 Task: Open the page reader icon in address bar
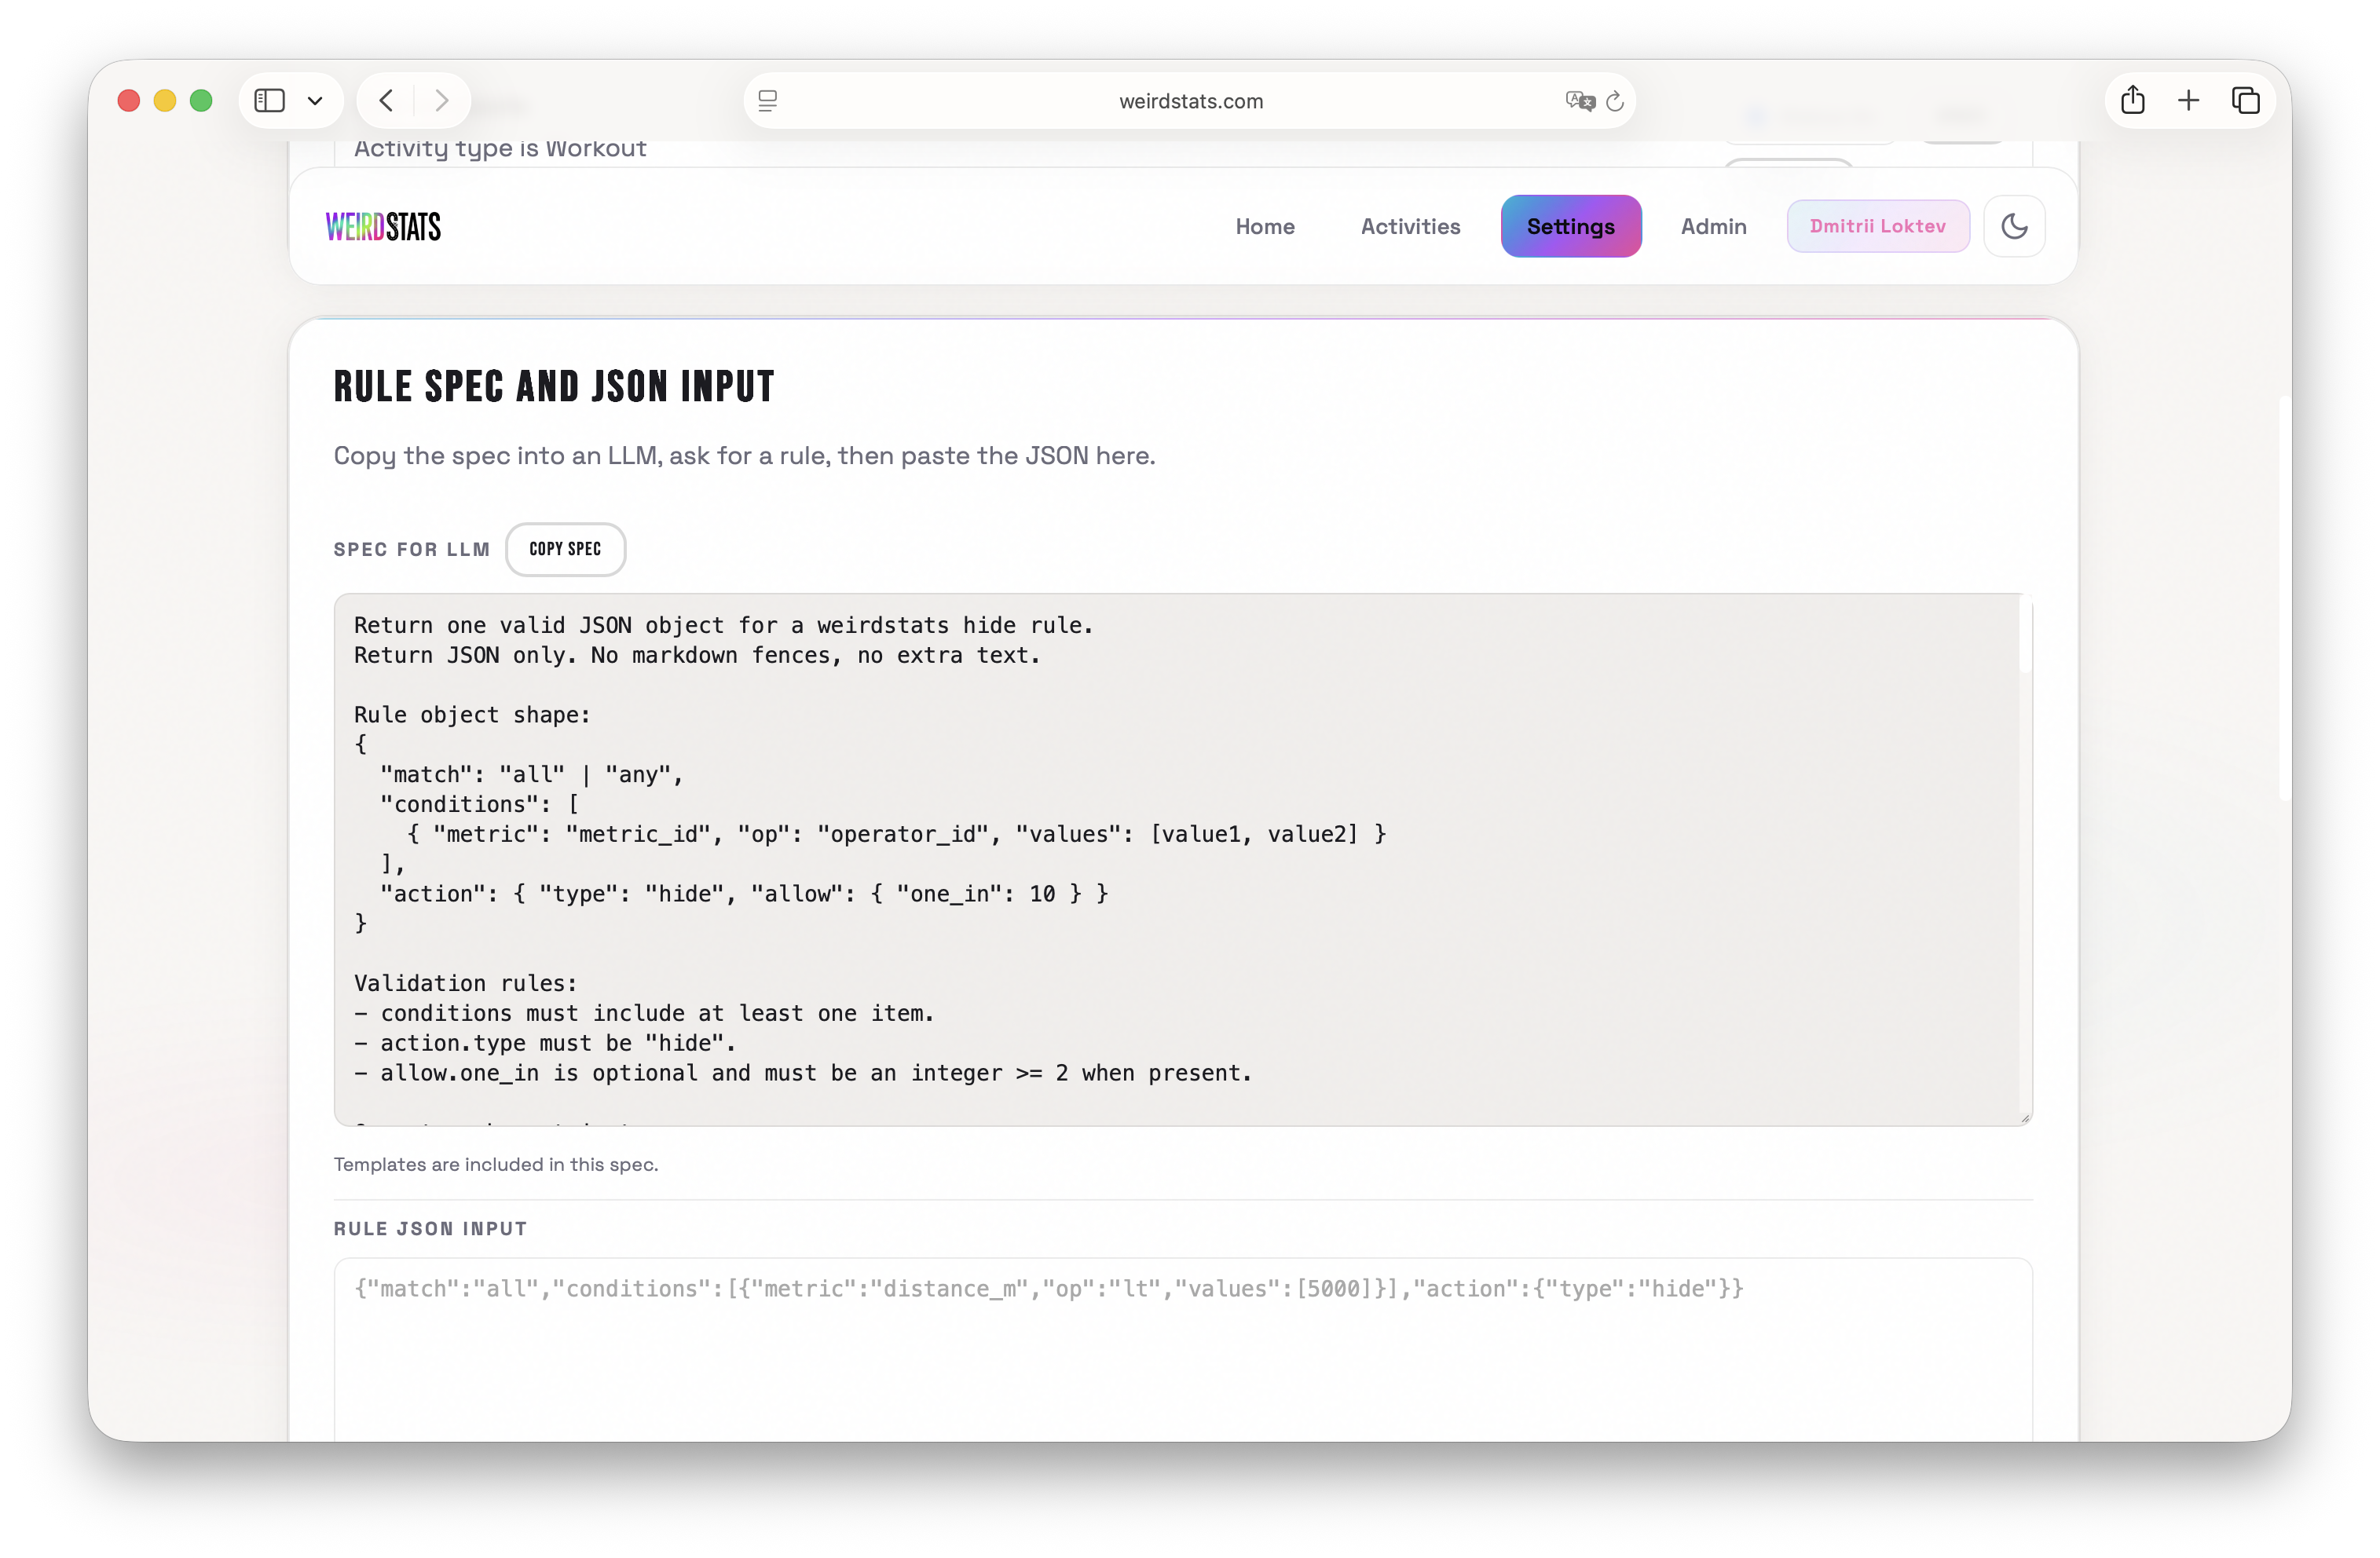point(768,101)
